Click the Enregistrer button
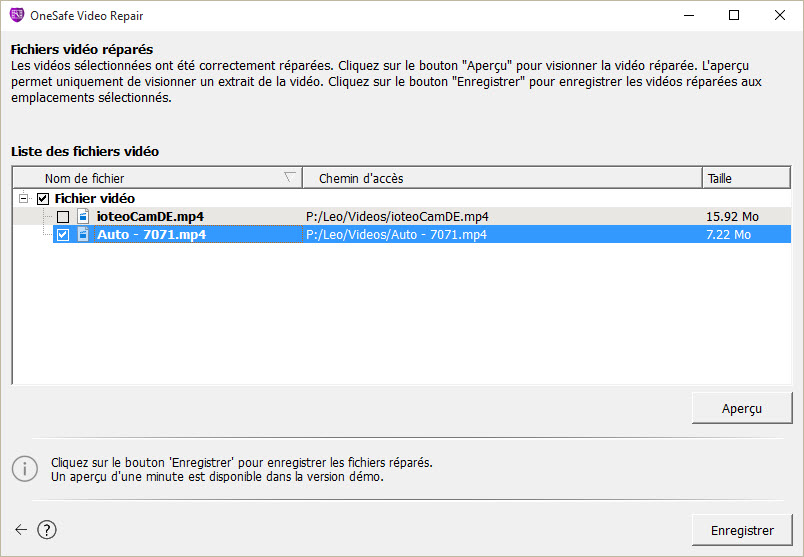804x557 pixels. (x=741, y=530)
